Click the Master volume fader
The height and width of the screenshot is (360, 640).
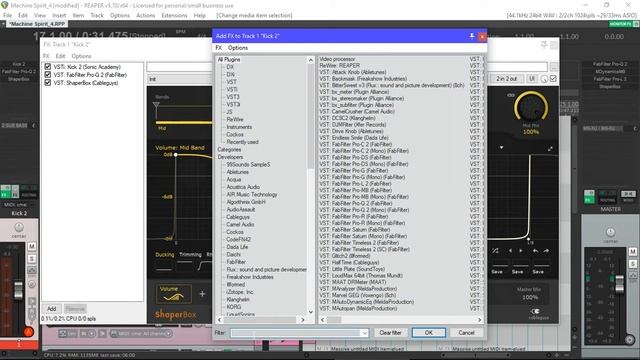[620, 284]
